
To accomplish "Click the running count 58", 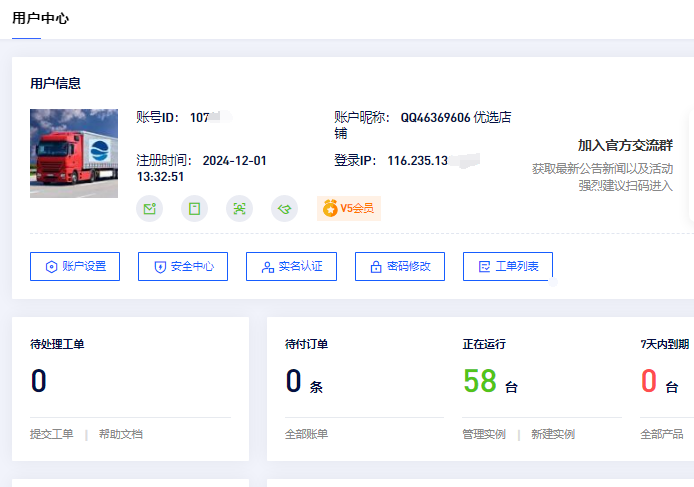I will click(x=480, y=381).
